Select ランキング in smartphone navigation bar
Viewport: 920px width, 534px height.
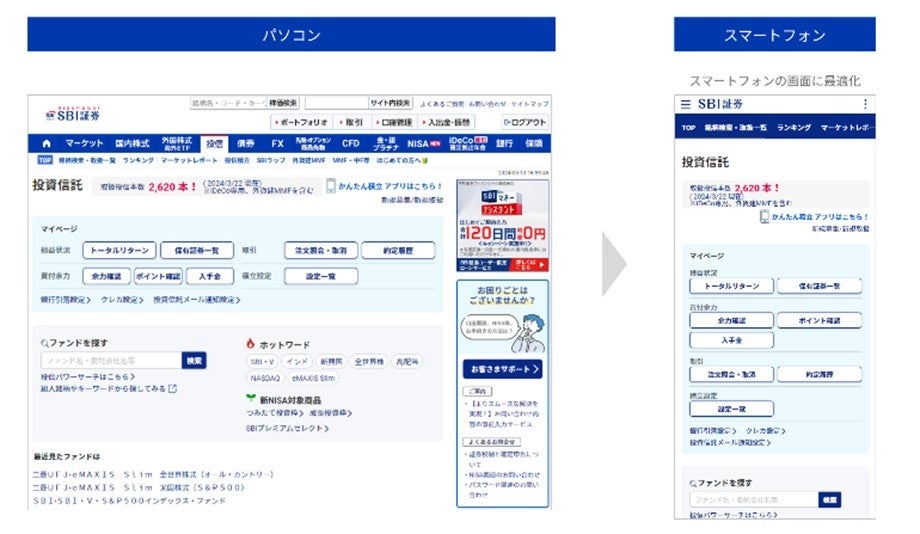pyautogui.click(x=793, y=127)
